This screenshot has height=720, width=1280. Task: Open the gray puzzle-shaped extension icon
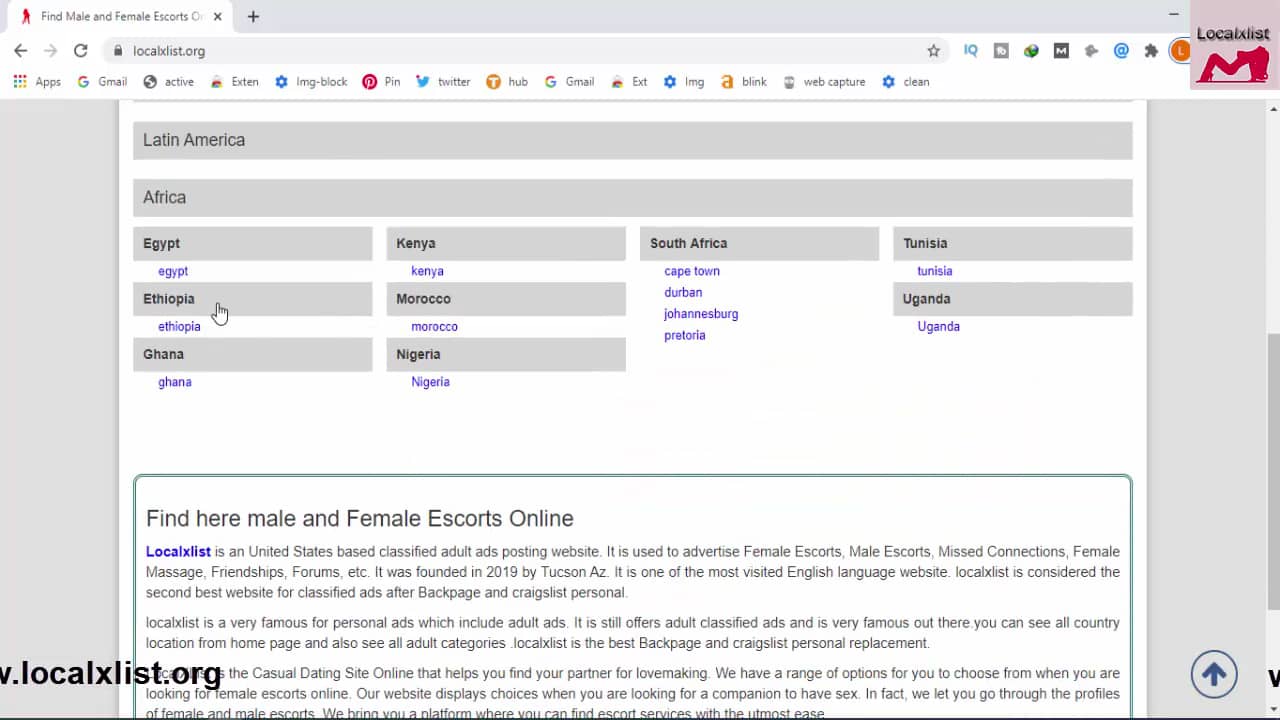click(x=1091, y=51)
